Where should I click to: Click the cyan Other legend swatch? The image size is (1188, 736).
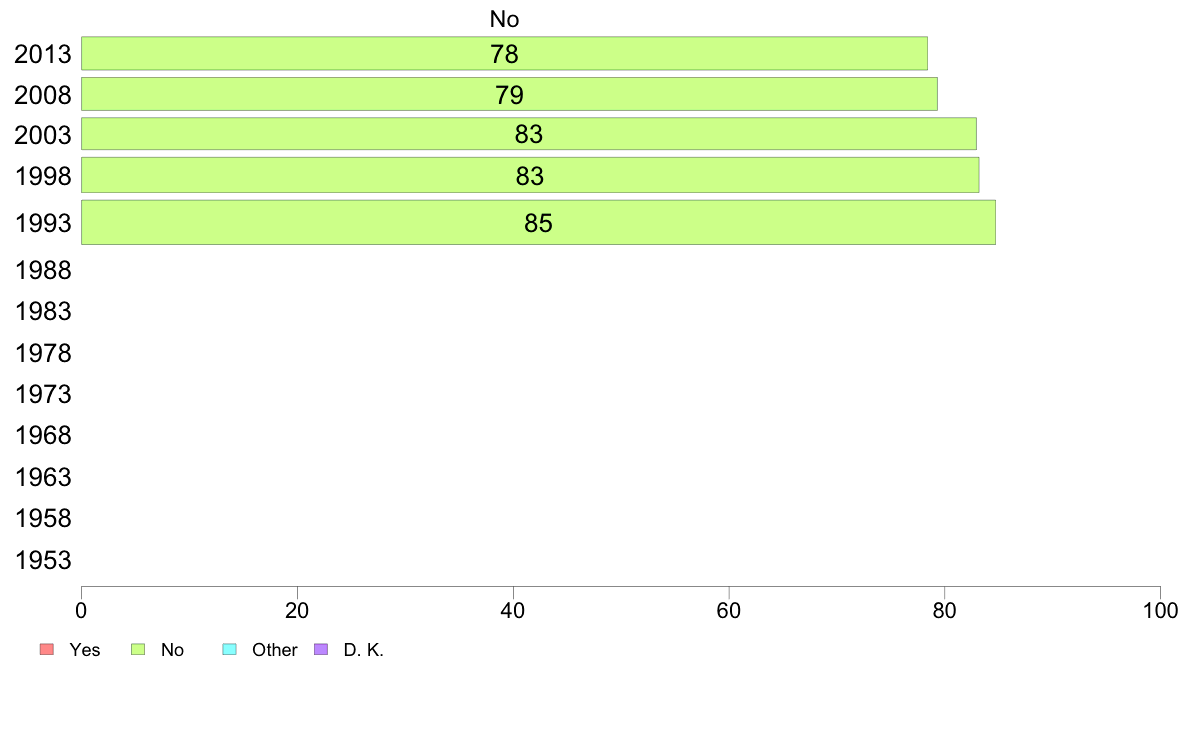[230, 650]
